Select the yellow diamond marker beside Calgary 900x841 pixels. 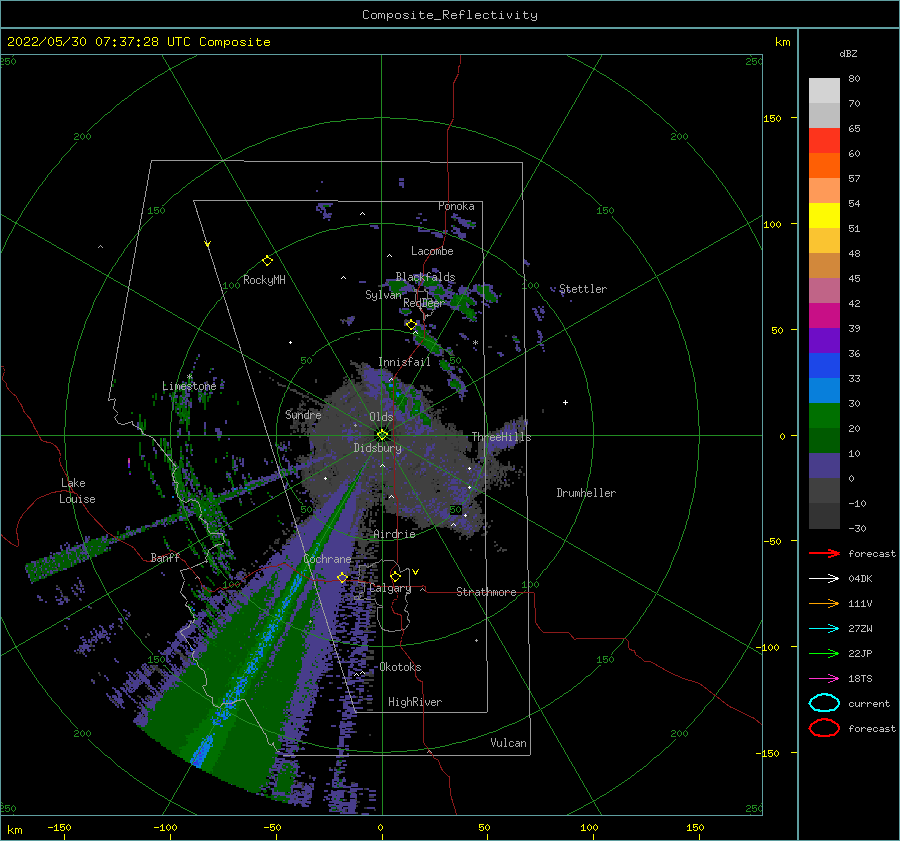[395, 576]
